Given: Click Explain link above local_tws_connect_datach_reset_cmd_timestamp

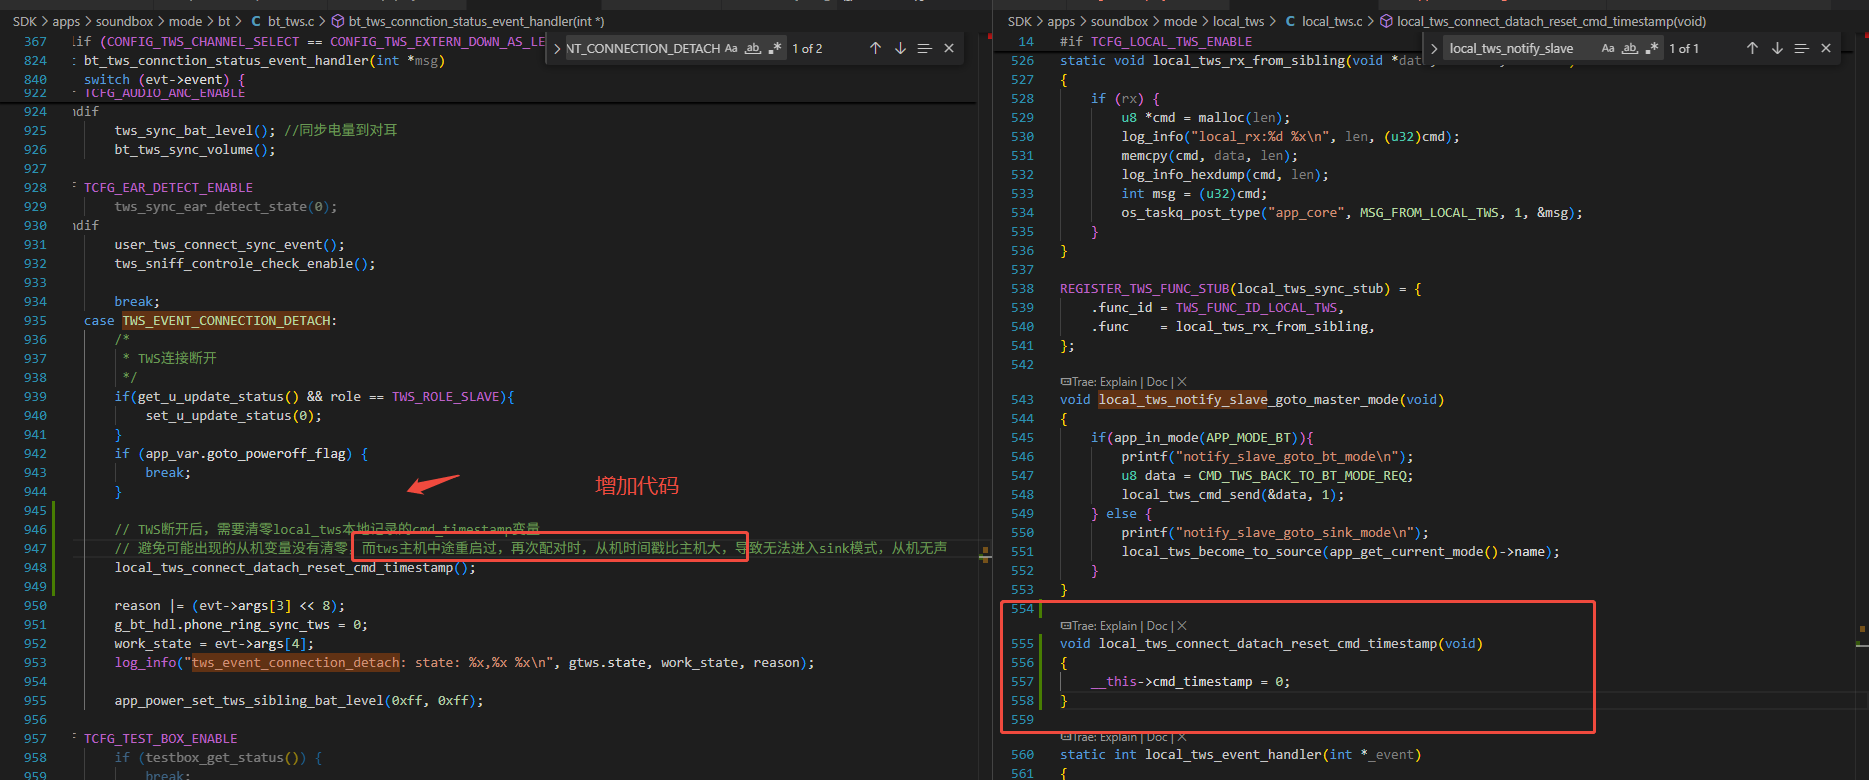Looking at the screenshot, I should click(1118, 626).
